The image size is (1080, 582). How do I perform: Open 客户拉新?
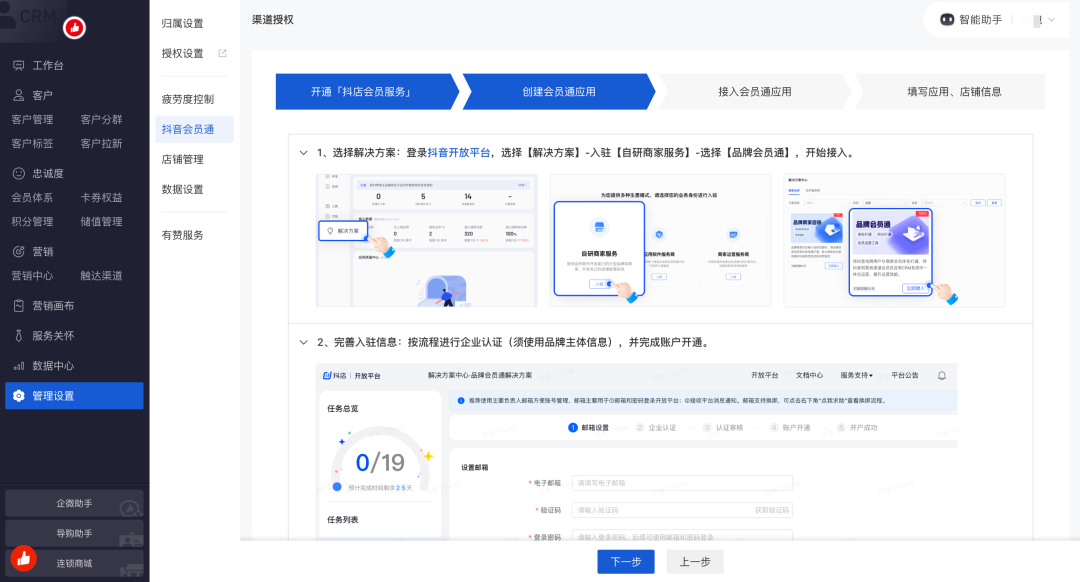[101, 143]
